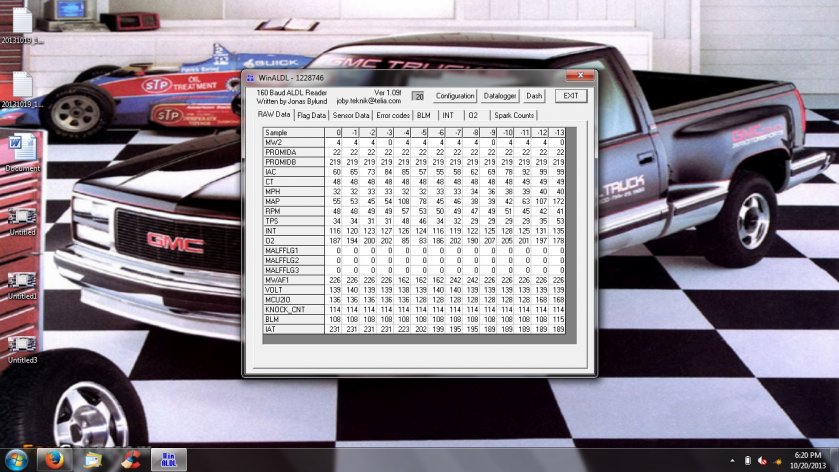The width and height of the screenshot is (839, 472).
Task: Switch to the Spark Counts tab
Action: [x=514, y=116]
